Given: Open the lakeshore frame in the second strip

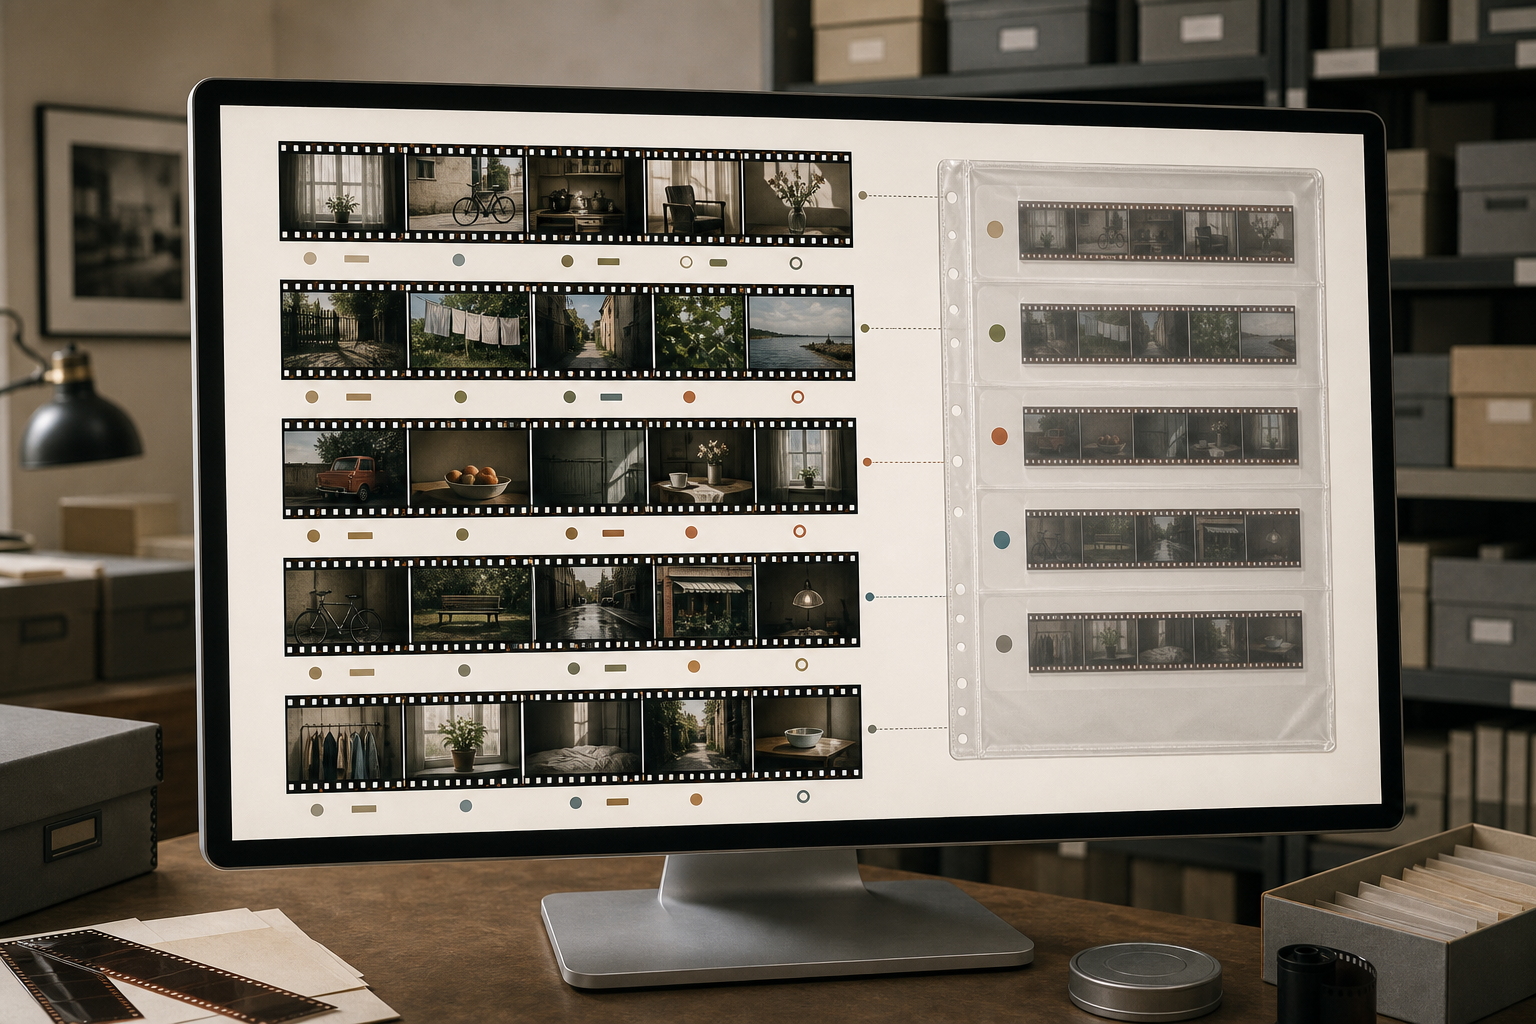Looking at the screenshot, I should click(x=800, y=333).
